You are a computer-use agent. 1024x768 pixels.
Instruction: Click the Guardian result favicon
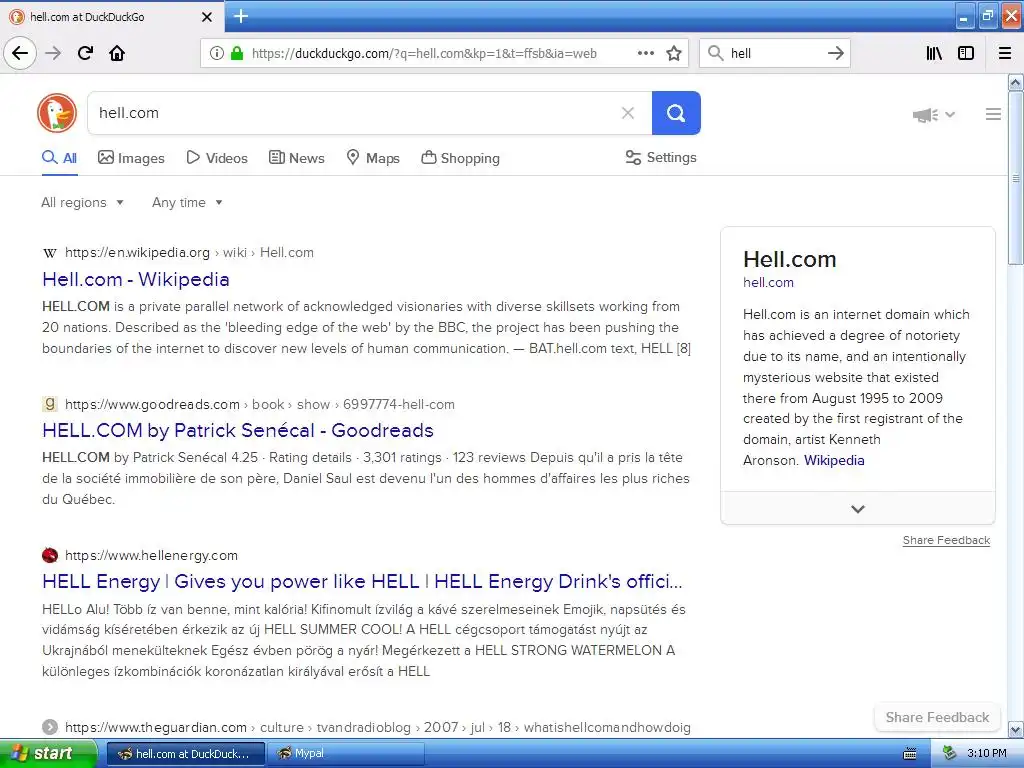[x=50, y=727]
